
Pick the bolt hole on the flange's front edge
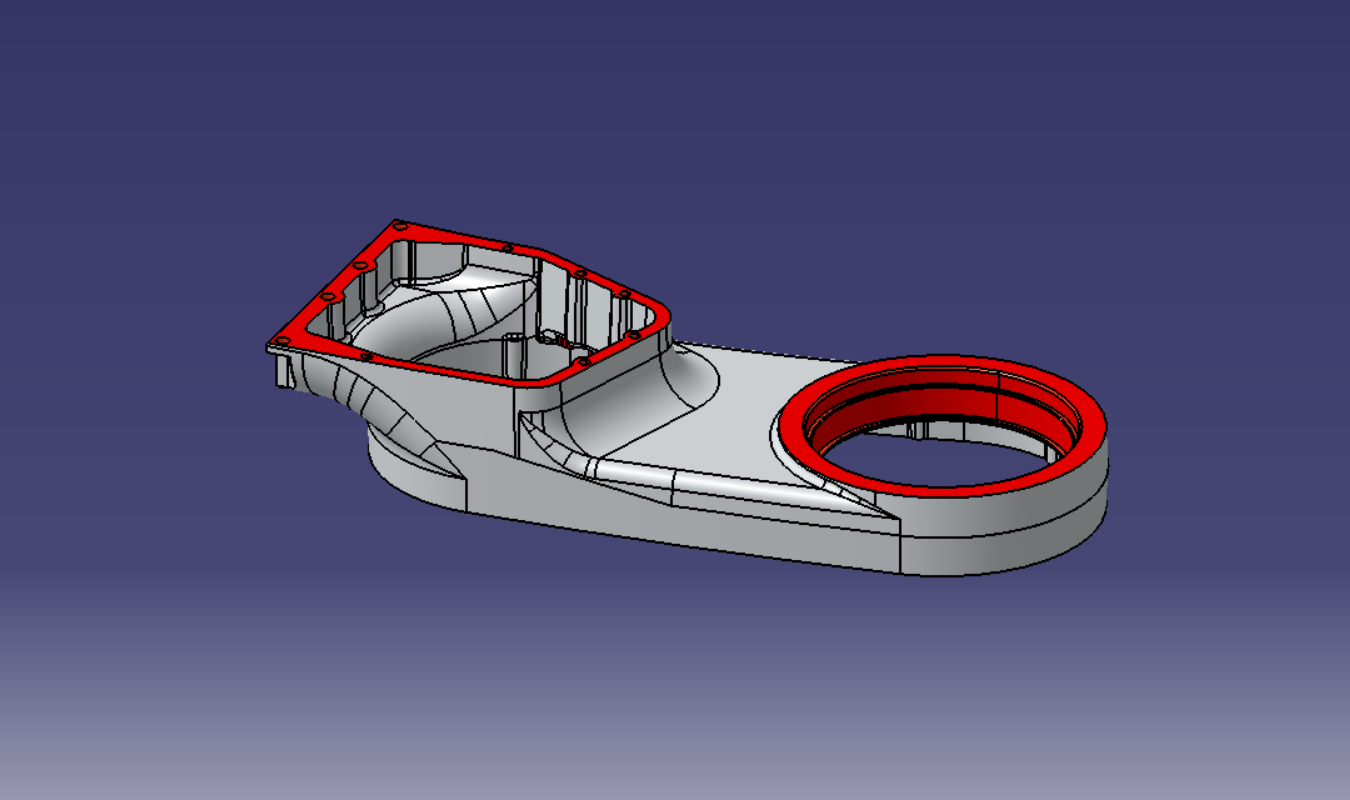365,355
